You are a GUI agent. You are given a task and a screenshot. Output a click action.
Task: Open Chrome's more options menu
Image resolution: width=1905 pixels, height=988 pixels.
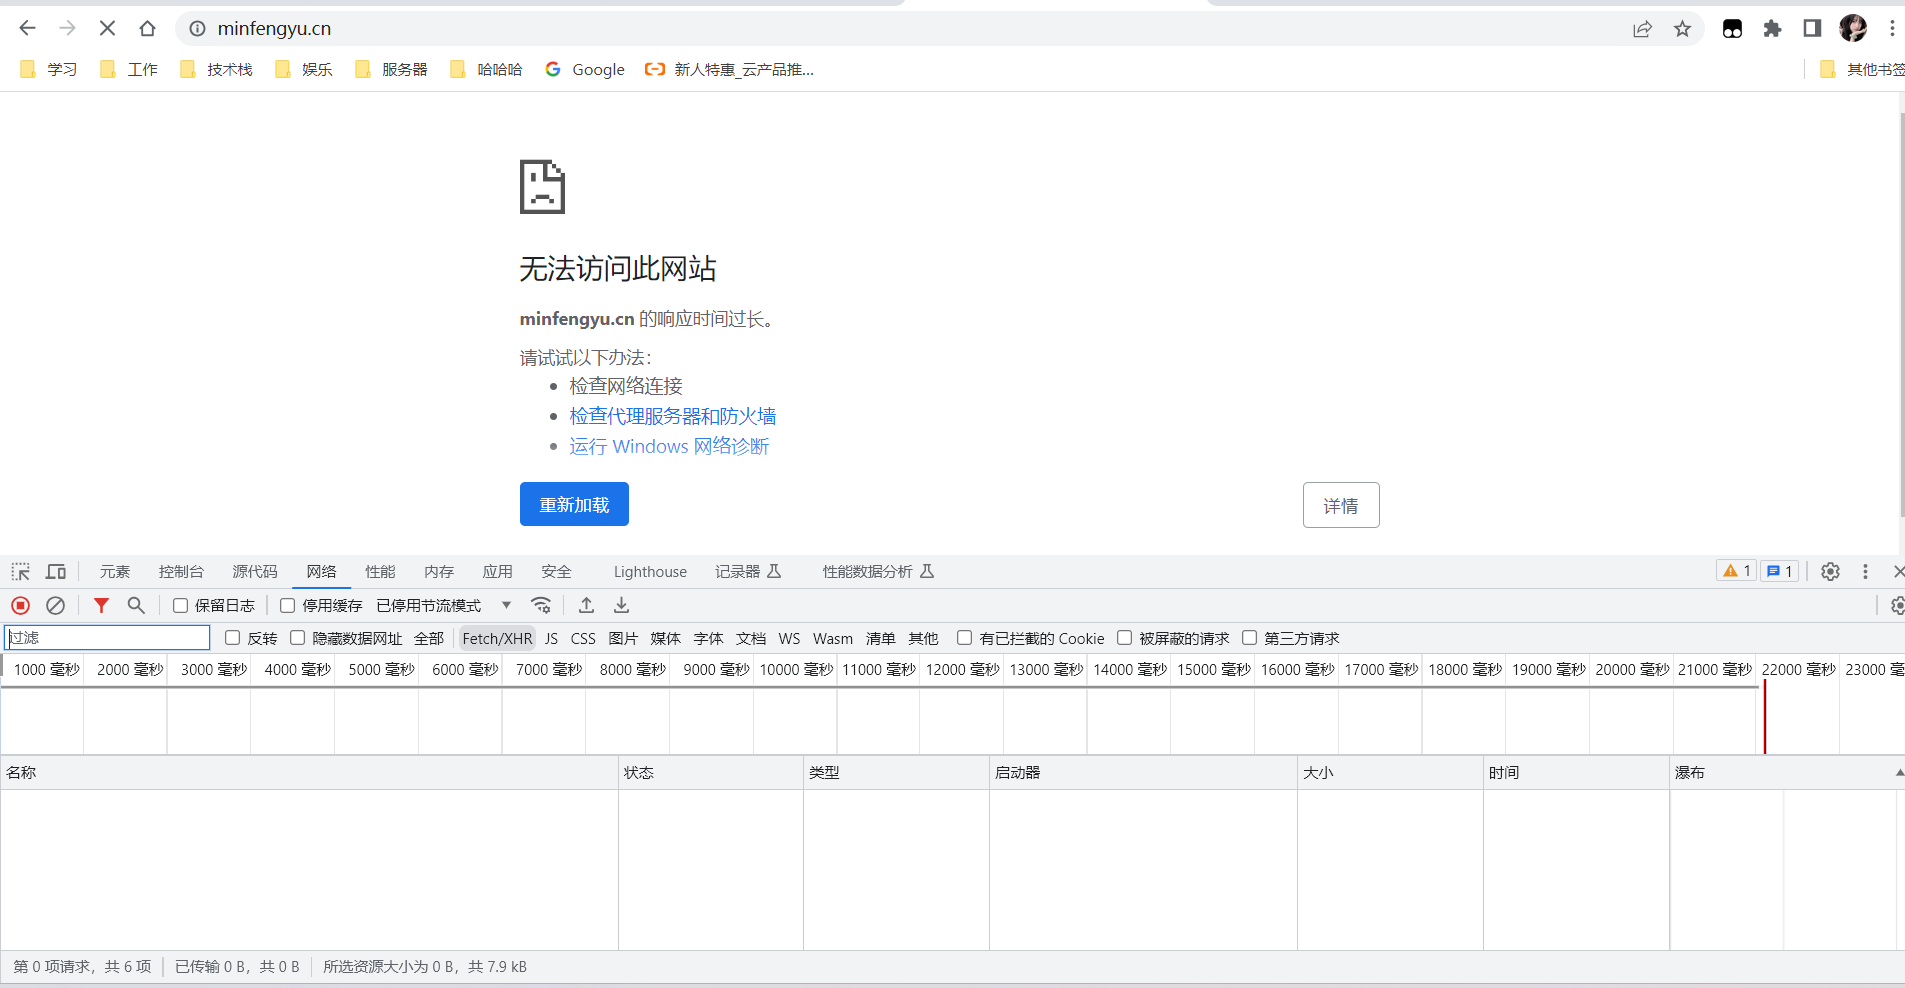(1893, 28)
